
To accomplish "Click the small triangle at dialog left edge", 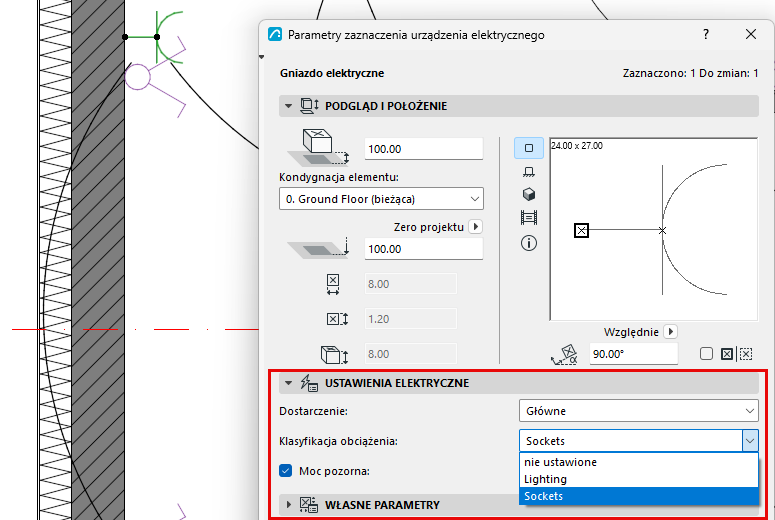I will click(261, 57).
